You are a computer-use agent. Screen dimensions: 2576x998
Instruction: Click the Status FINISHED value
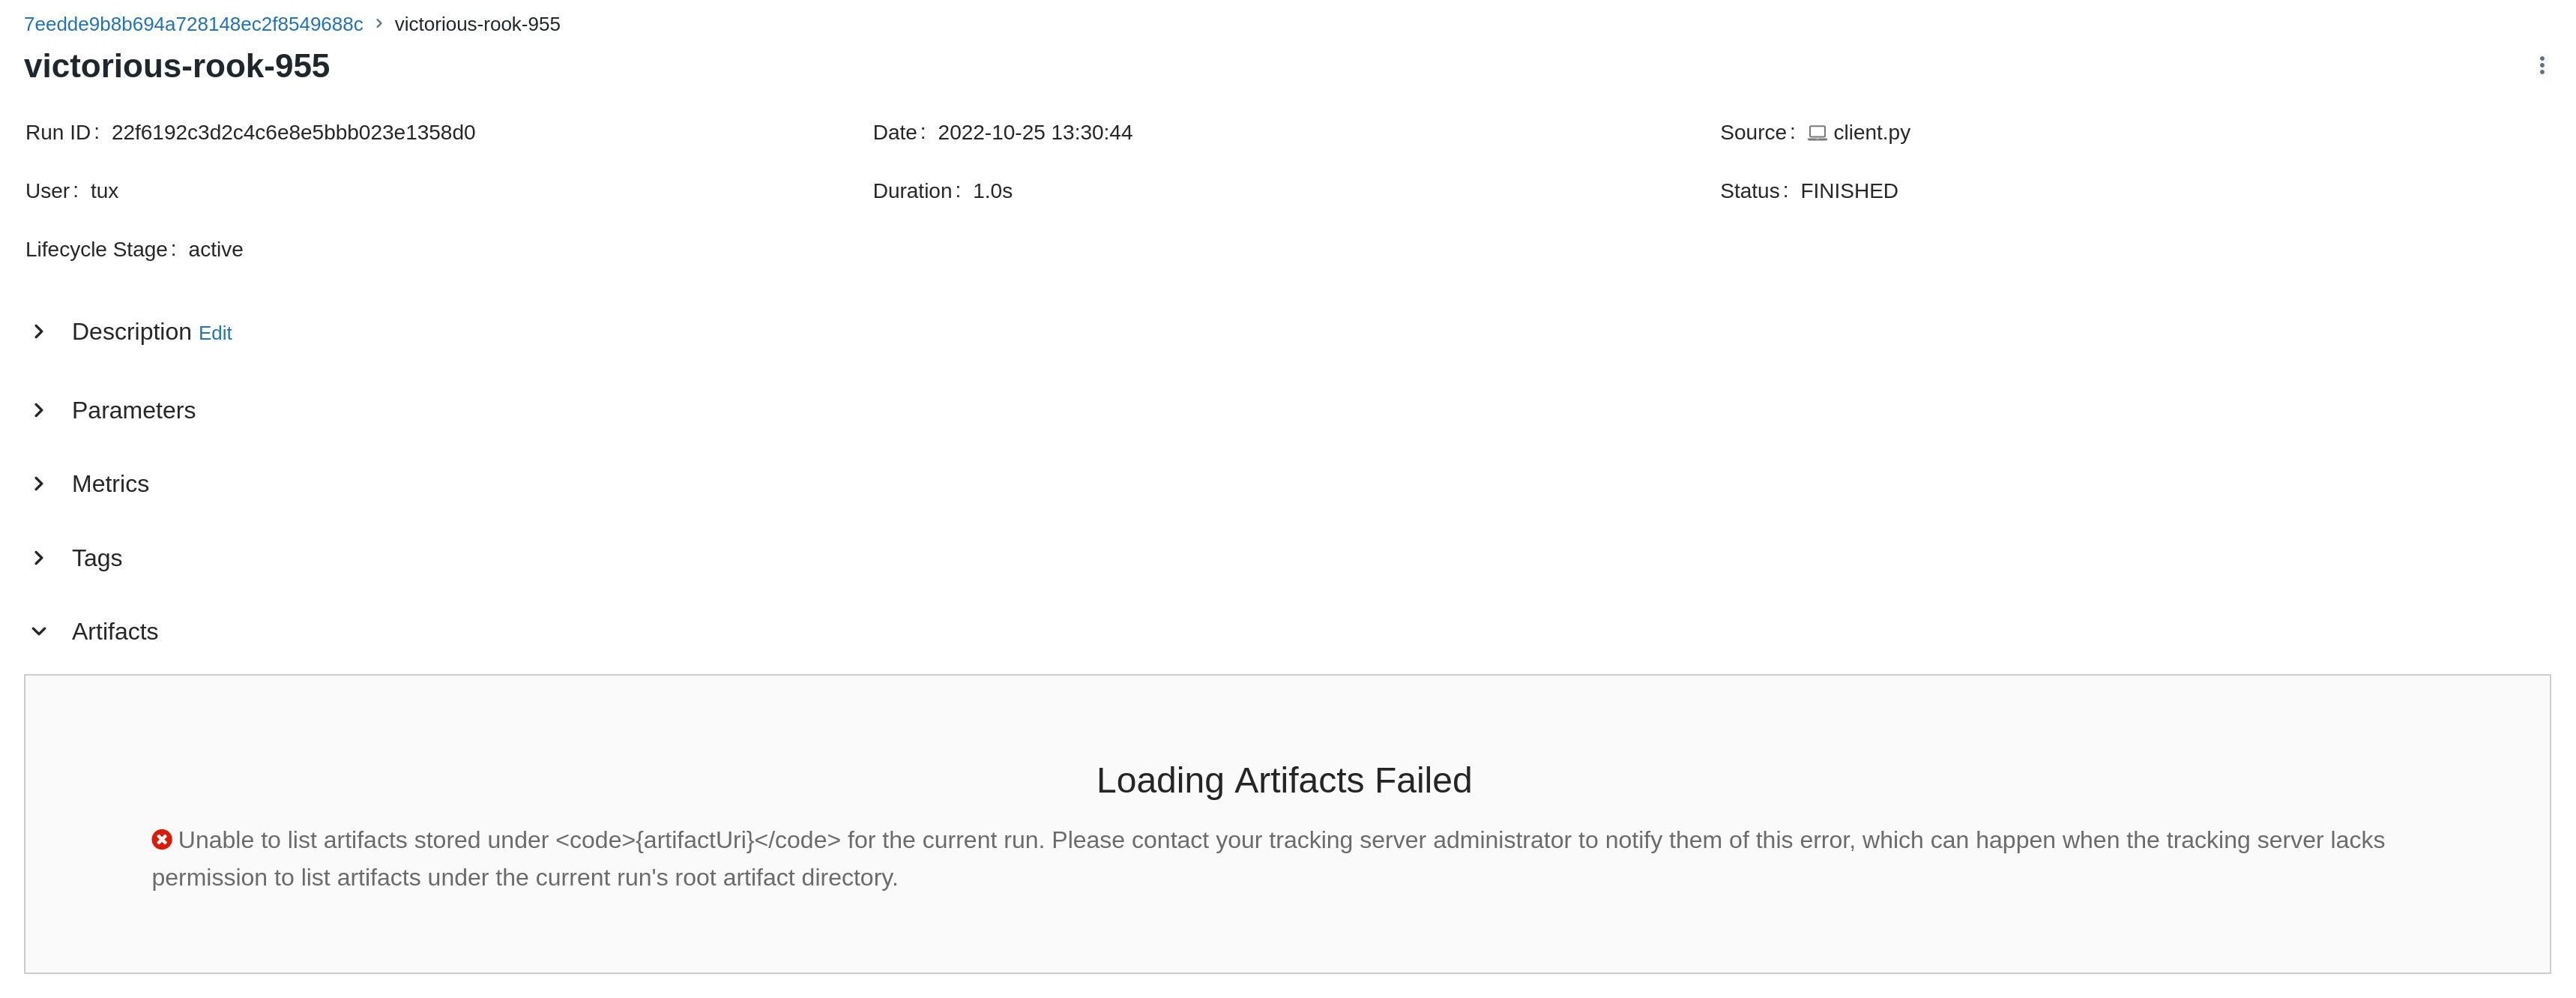coord(1849,190)
